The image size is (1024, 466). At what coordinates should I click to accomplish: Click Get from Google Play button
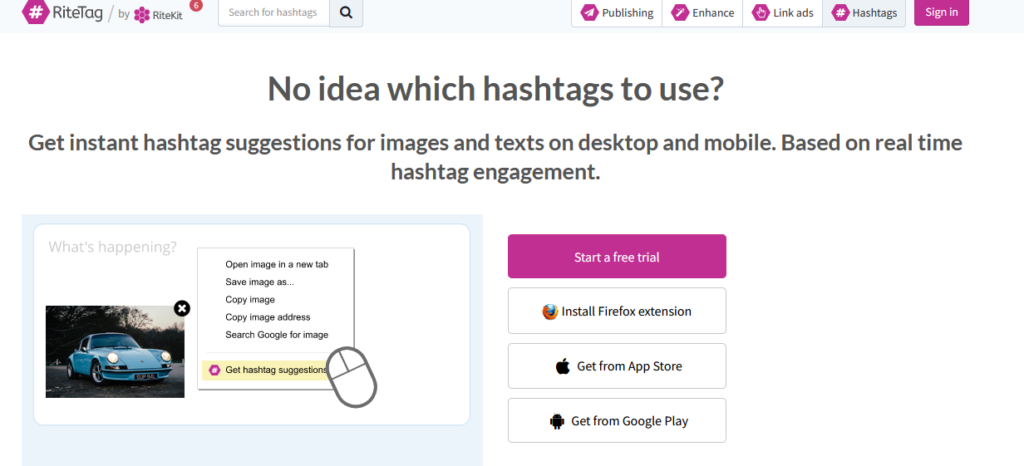[617, 421]
